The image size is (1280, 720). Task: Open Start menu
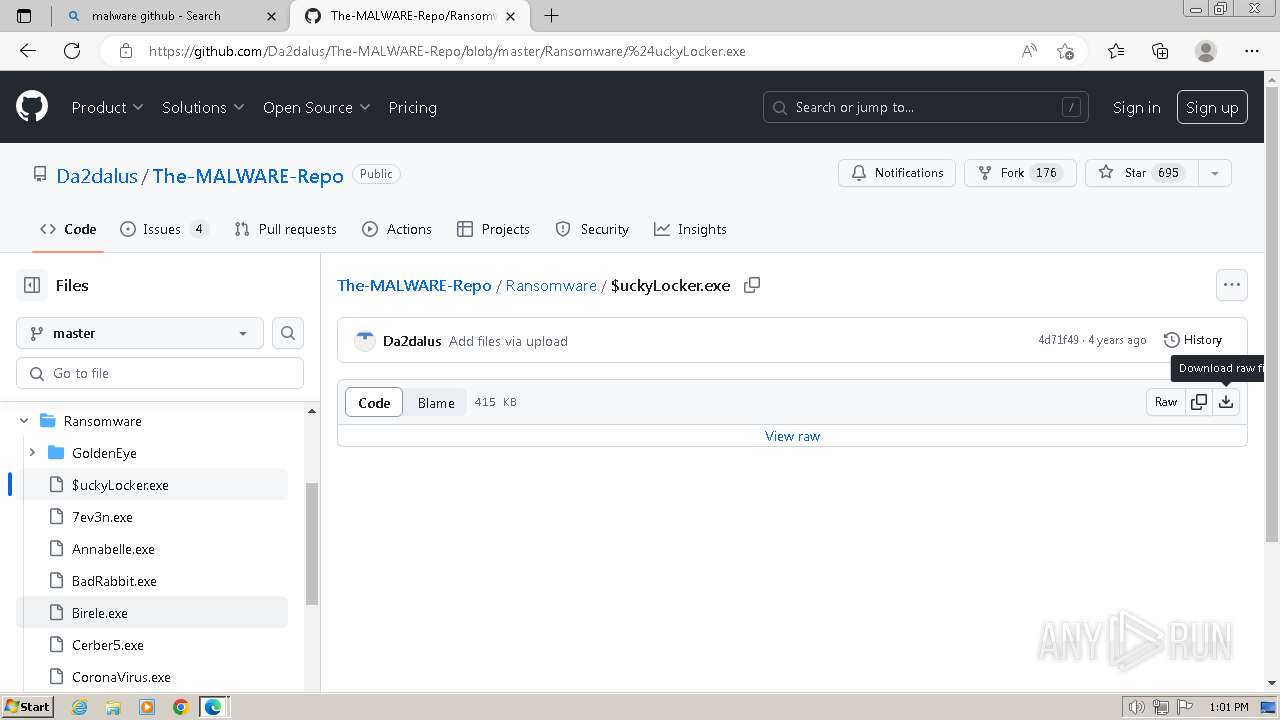pyautogui.click(x=27, y=707)
